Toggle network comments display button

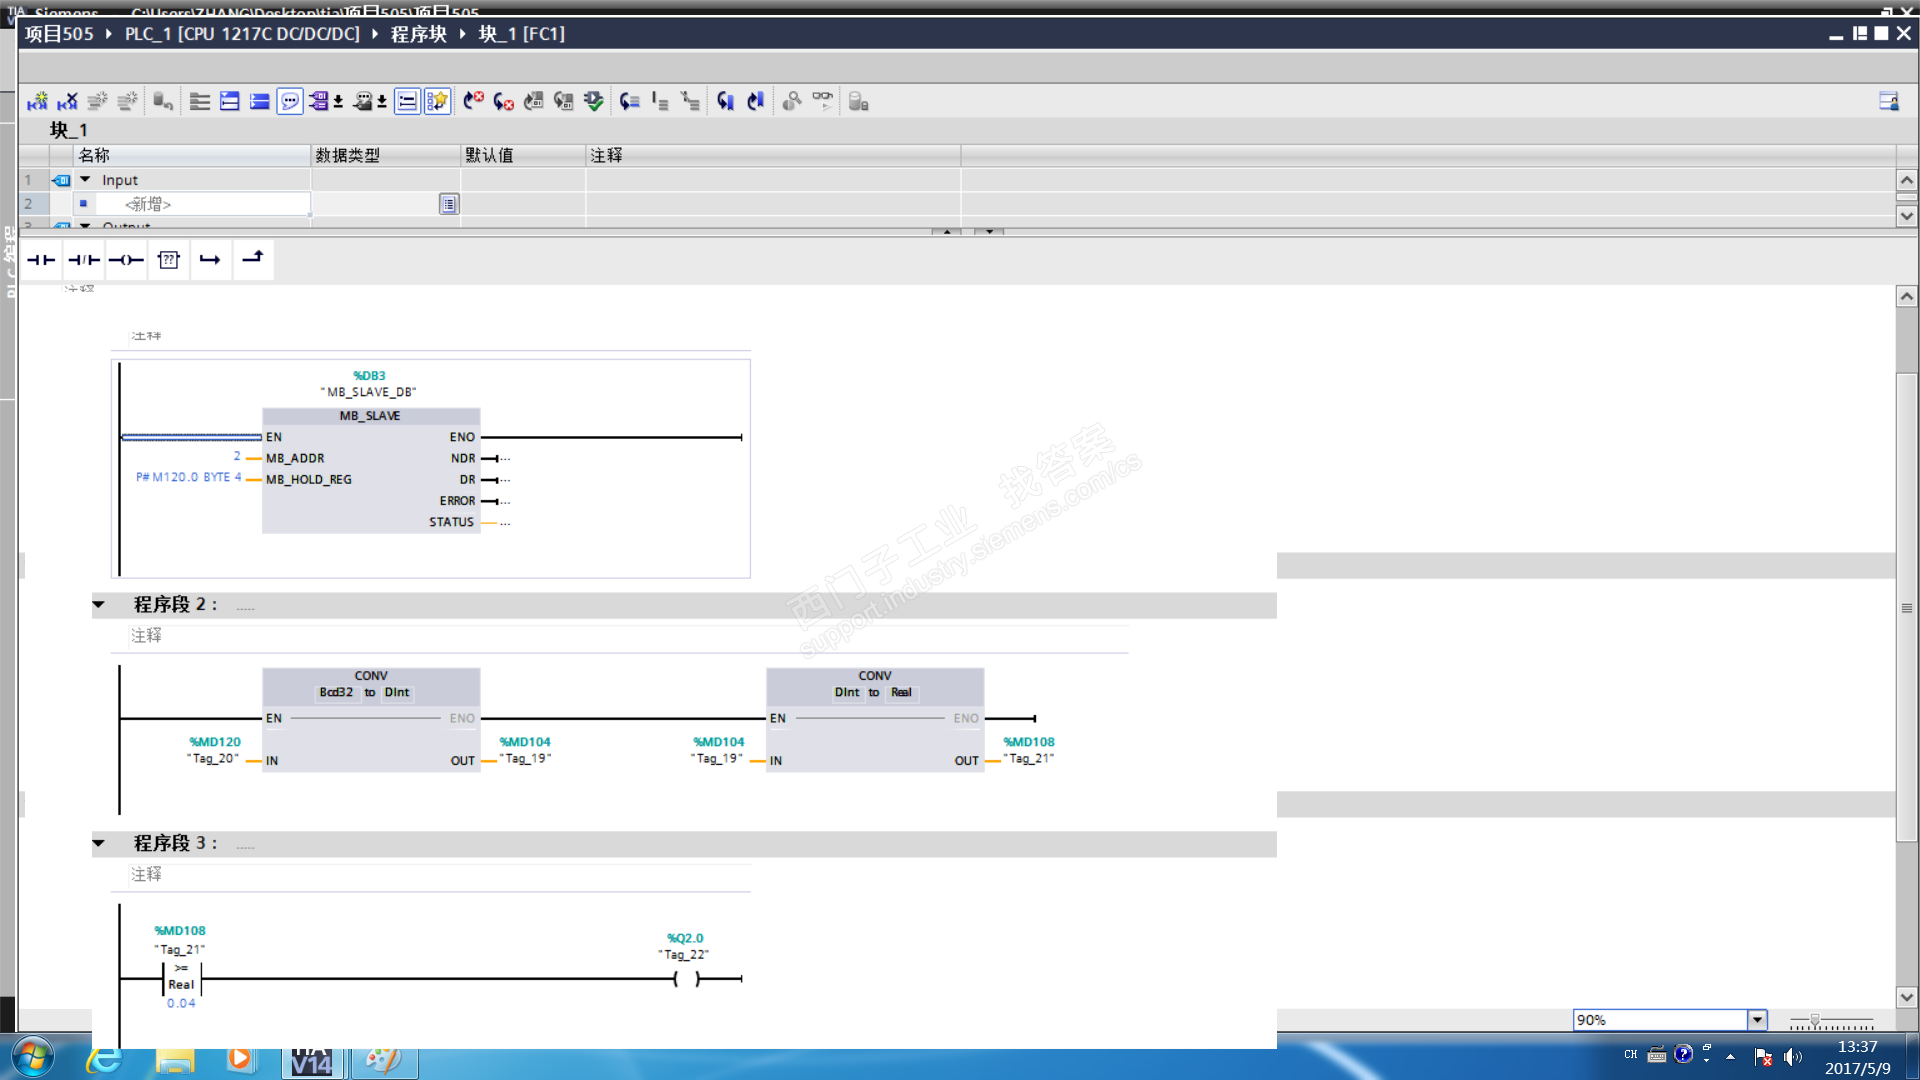tap(407, 101)
